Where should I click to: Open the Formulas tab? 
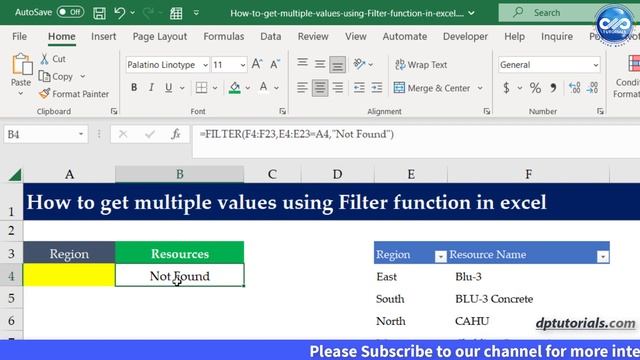pyautogui.click(x=224, y=36)
